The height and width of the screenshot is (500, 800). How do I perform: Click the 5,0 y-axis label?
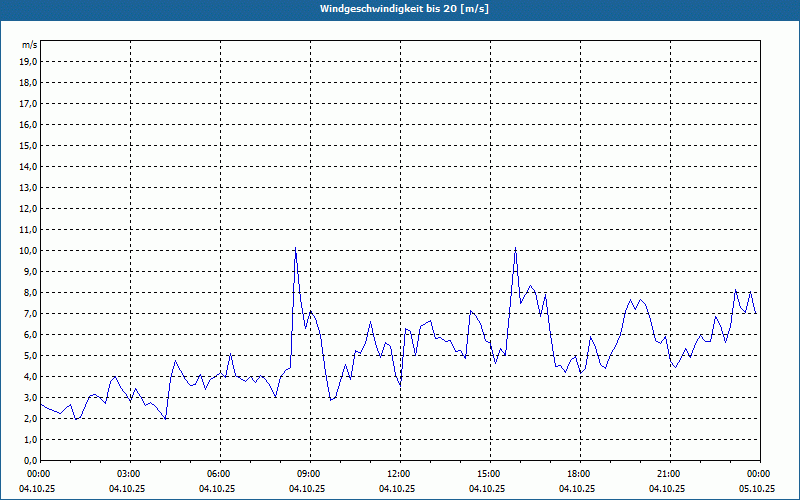pos(30,355)
